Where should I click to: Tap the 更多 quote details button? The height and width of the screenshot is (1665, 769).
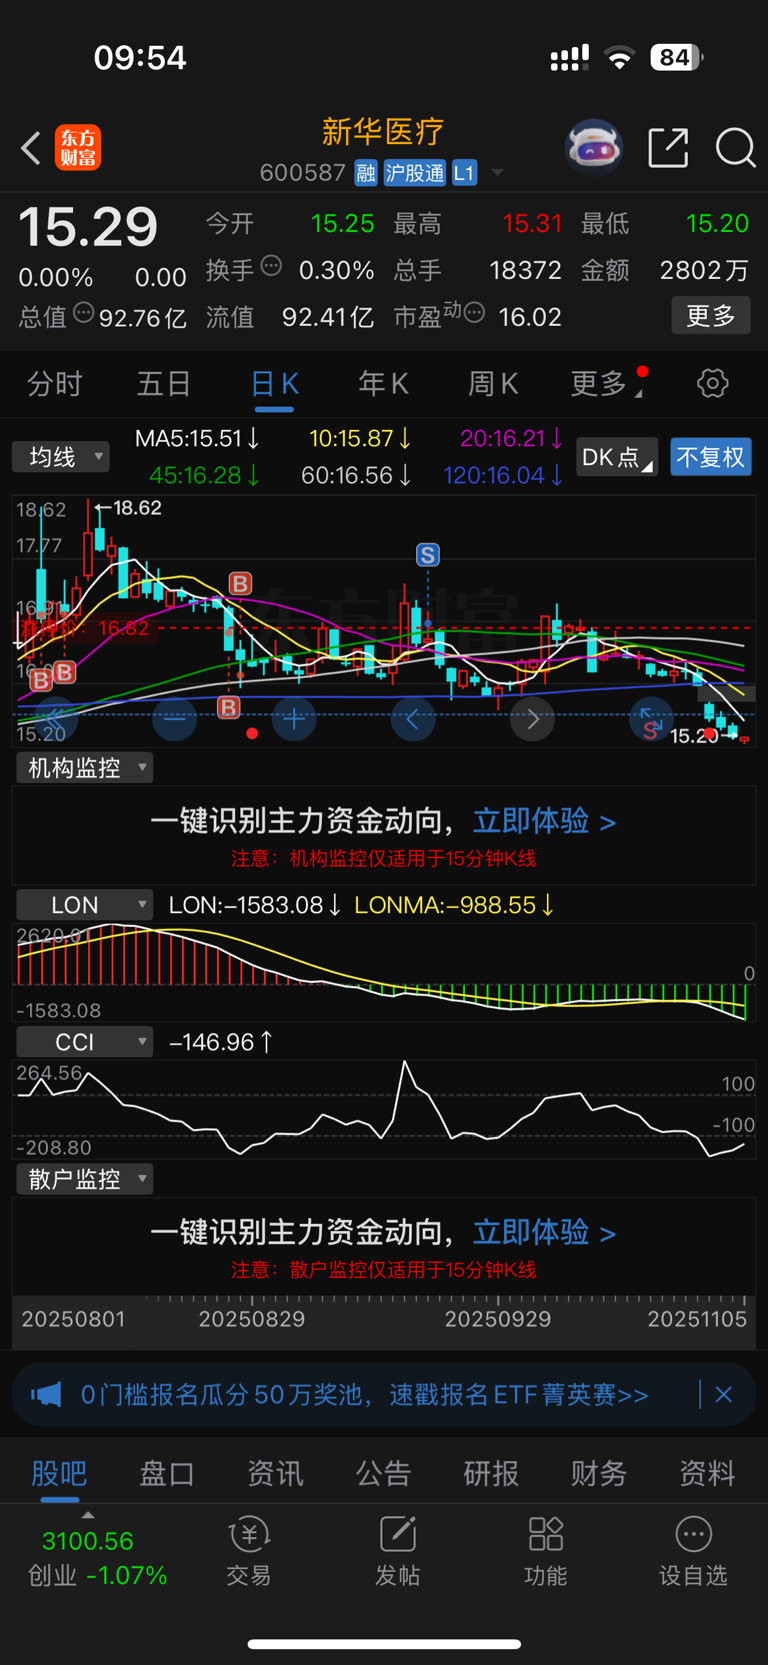tap(711, 316)
